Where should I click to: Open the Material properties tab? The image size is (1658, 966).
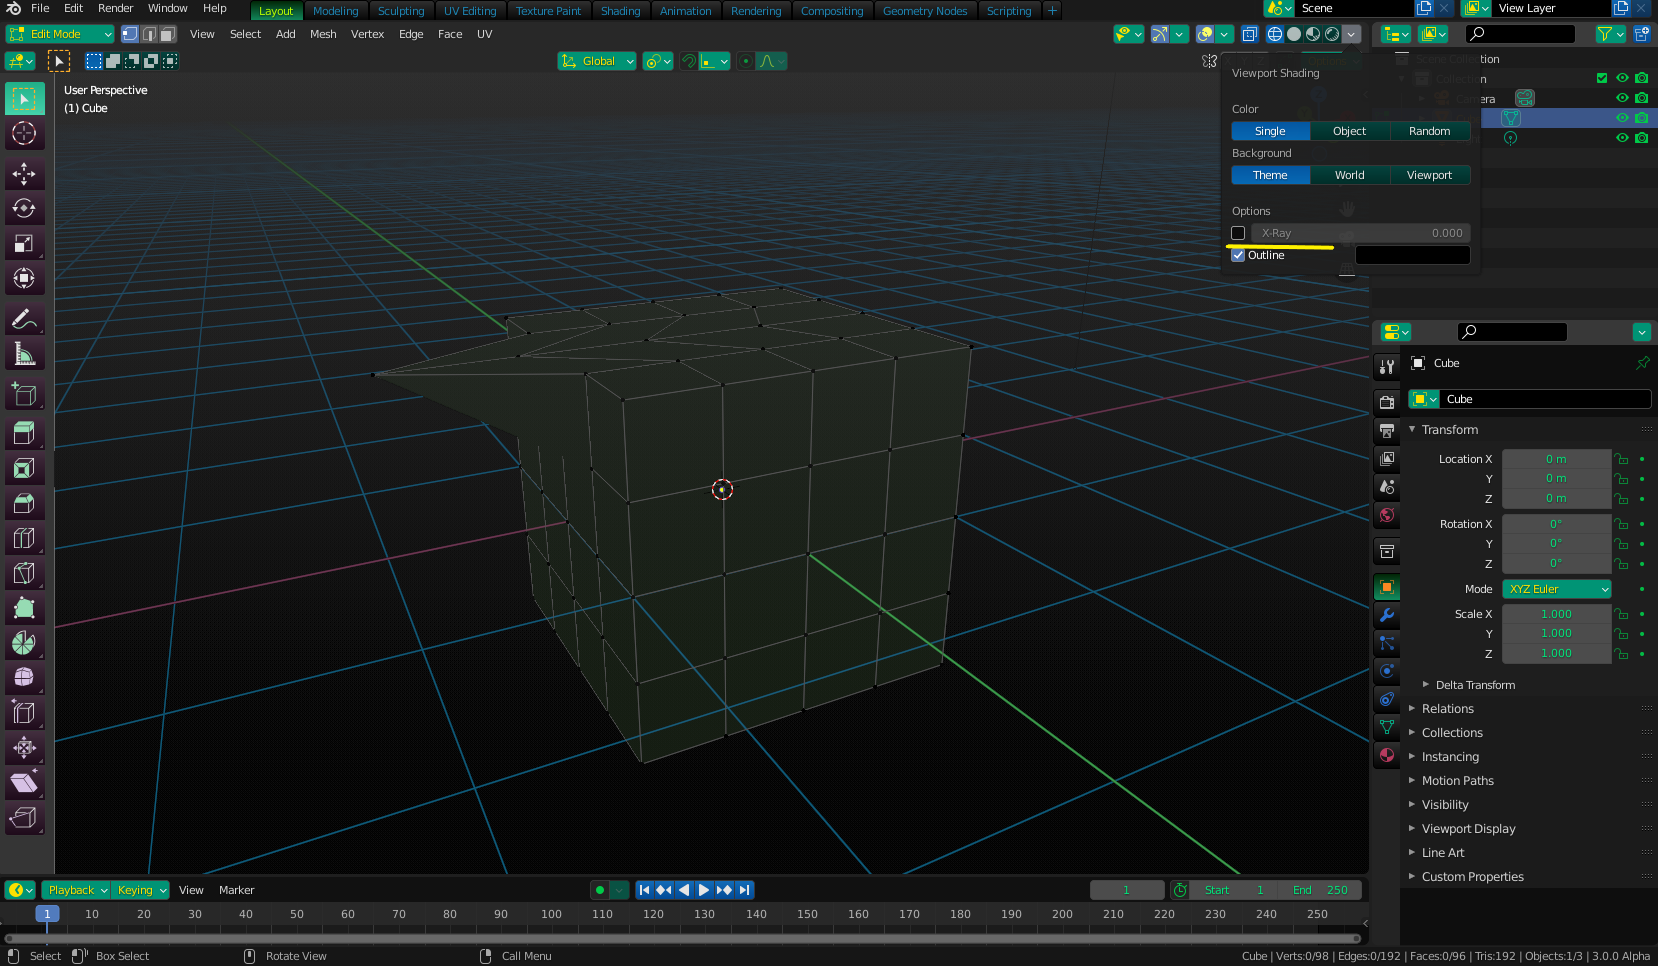click(x=1386, y=755)
